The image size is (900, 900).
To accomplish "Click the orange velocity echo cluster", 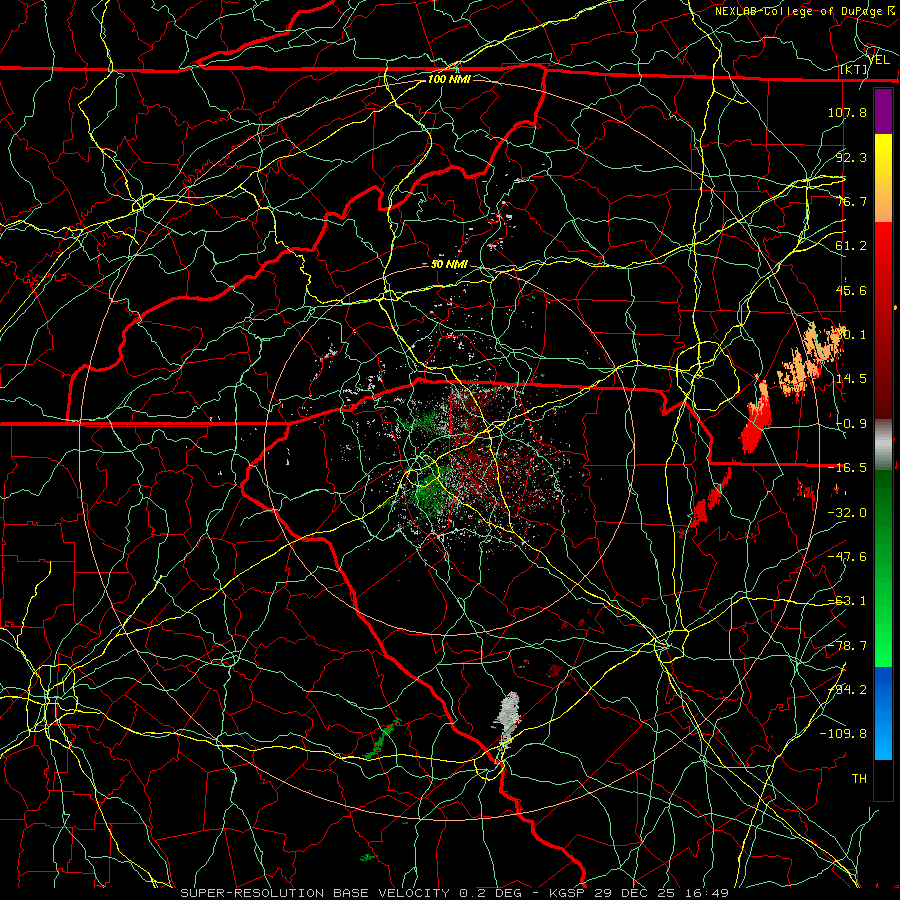I will [x=810, y=360].
